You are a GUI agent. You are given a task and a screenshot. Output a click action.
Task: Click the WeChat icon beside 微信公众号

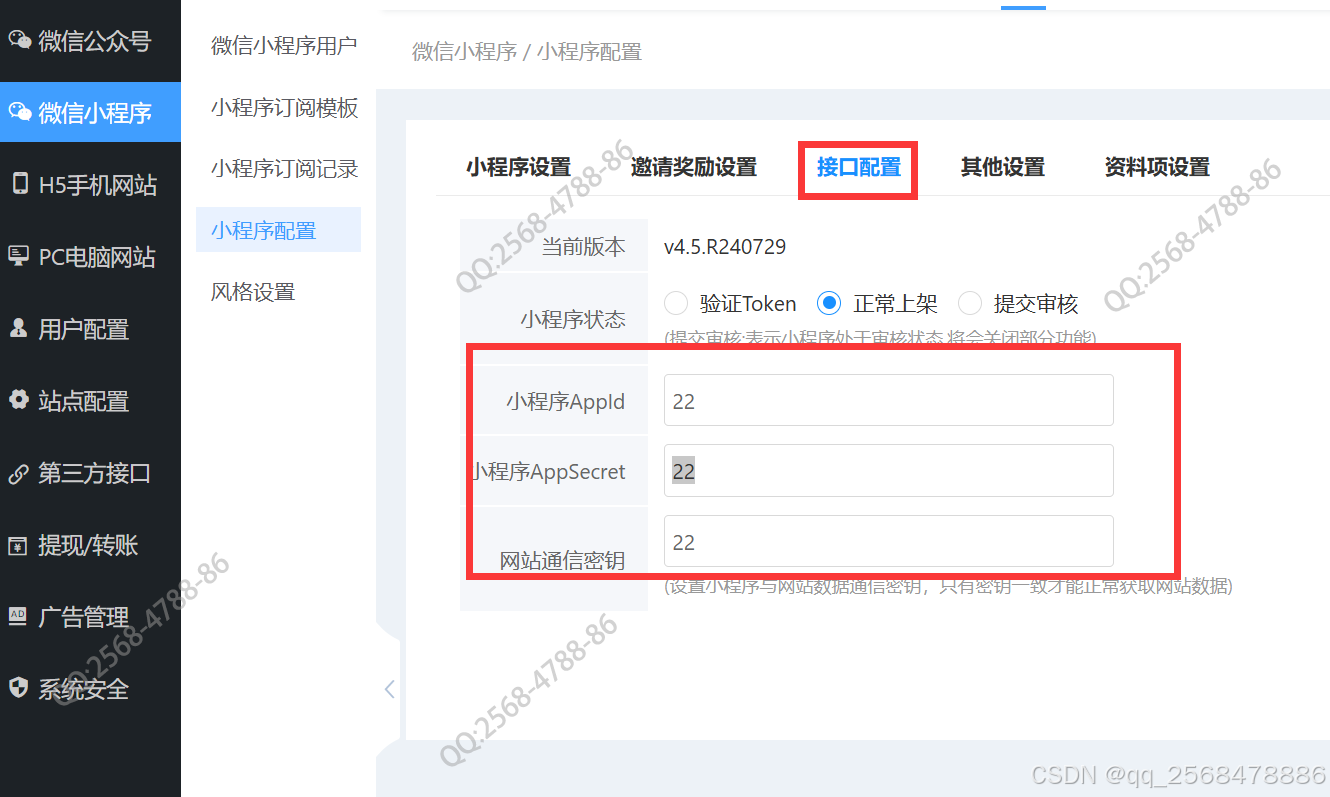(19, 41)
